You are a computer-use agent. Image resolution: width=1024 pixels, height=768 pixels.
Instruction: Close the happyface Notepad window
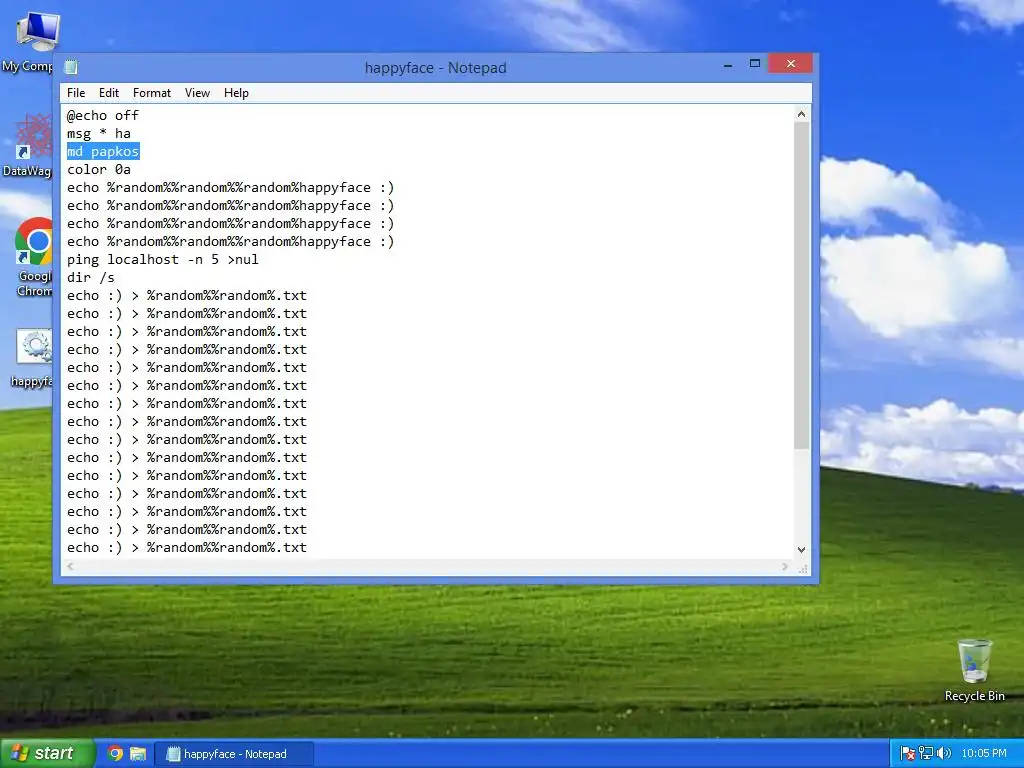tap(791, 63)
